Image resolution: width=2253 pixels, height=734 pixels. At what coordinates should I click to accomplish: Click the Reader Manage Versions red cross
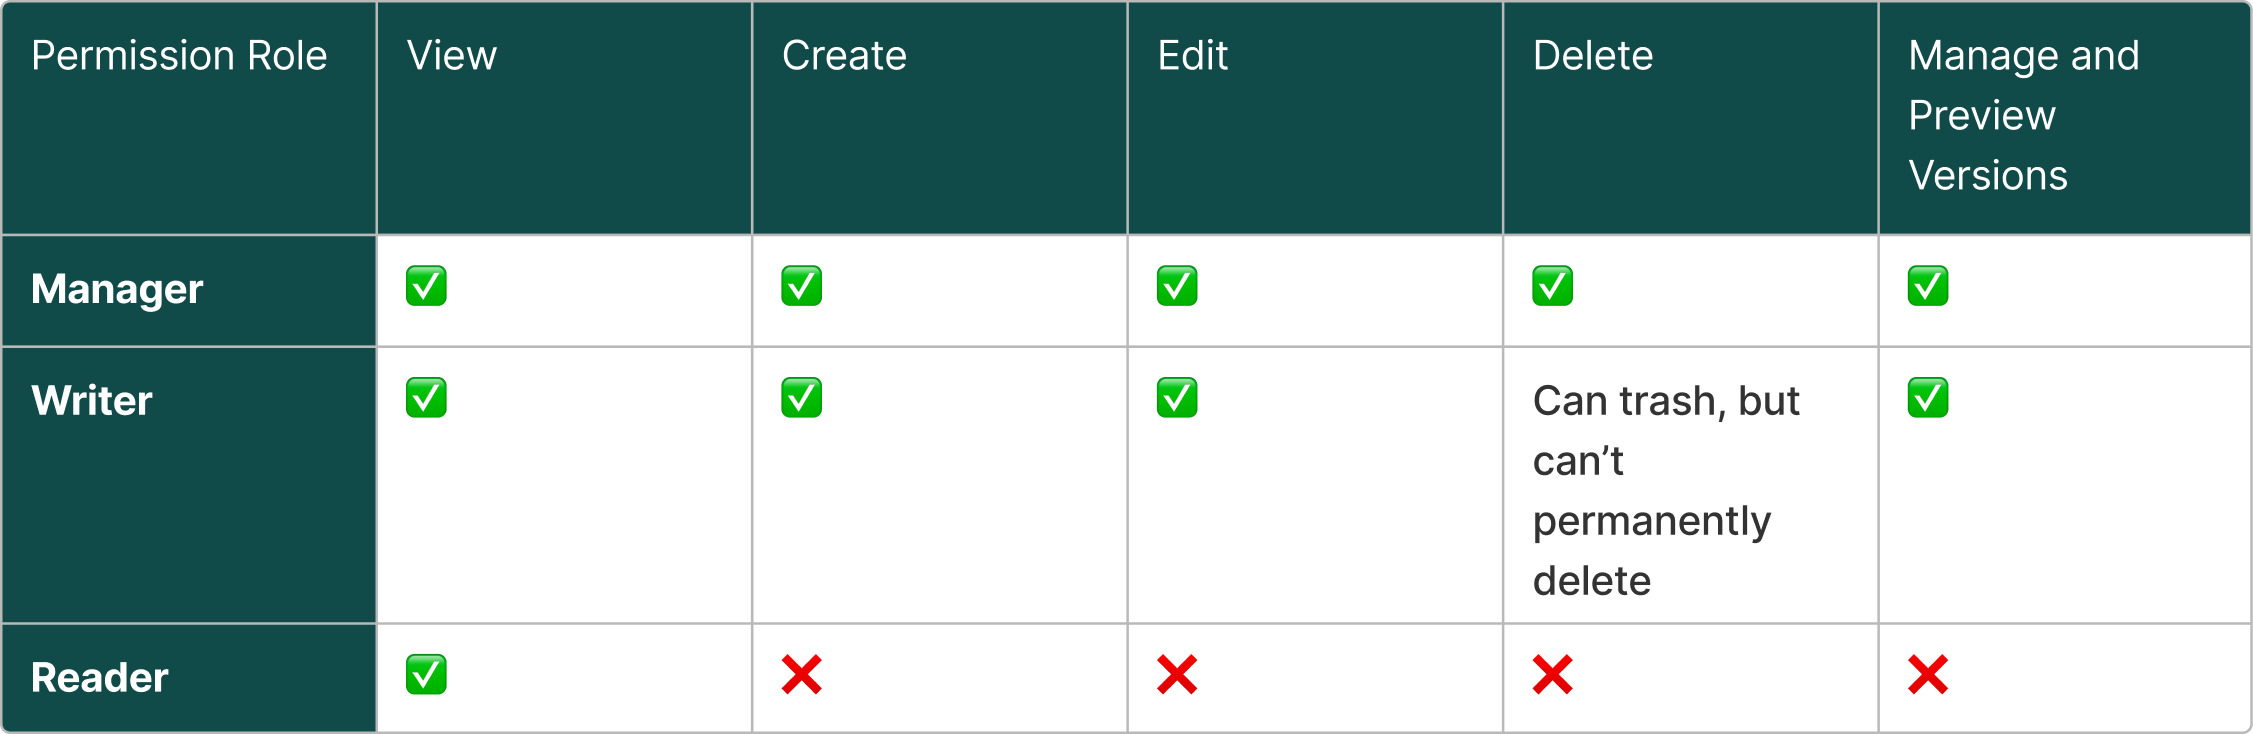pyautogui.click(x=1927, y=675)
